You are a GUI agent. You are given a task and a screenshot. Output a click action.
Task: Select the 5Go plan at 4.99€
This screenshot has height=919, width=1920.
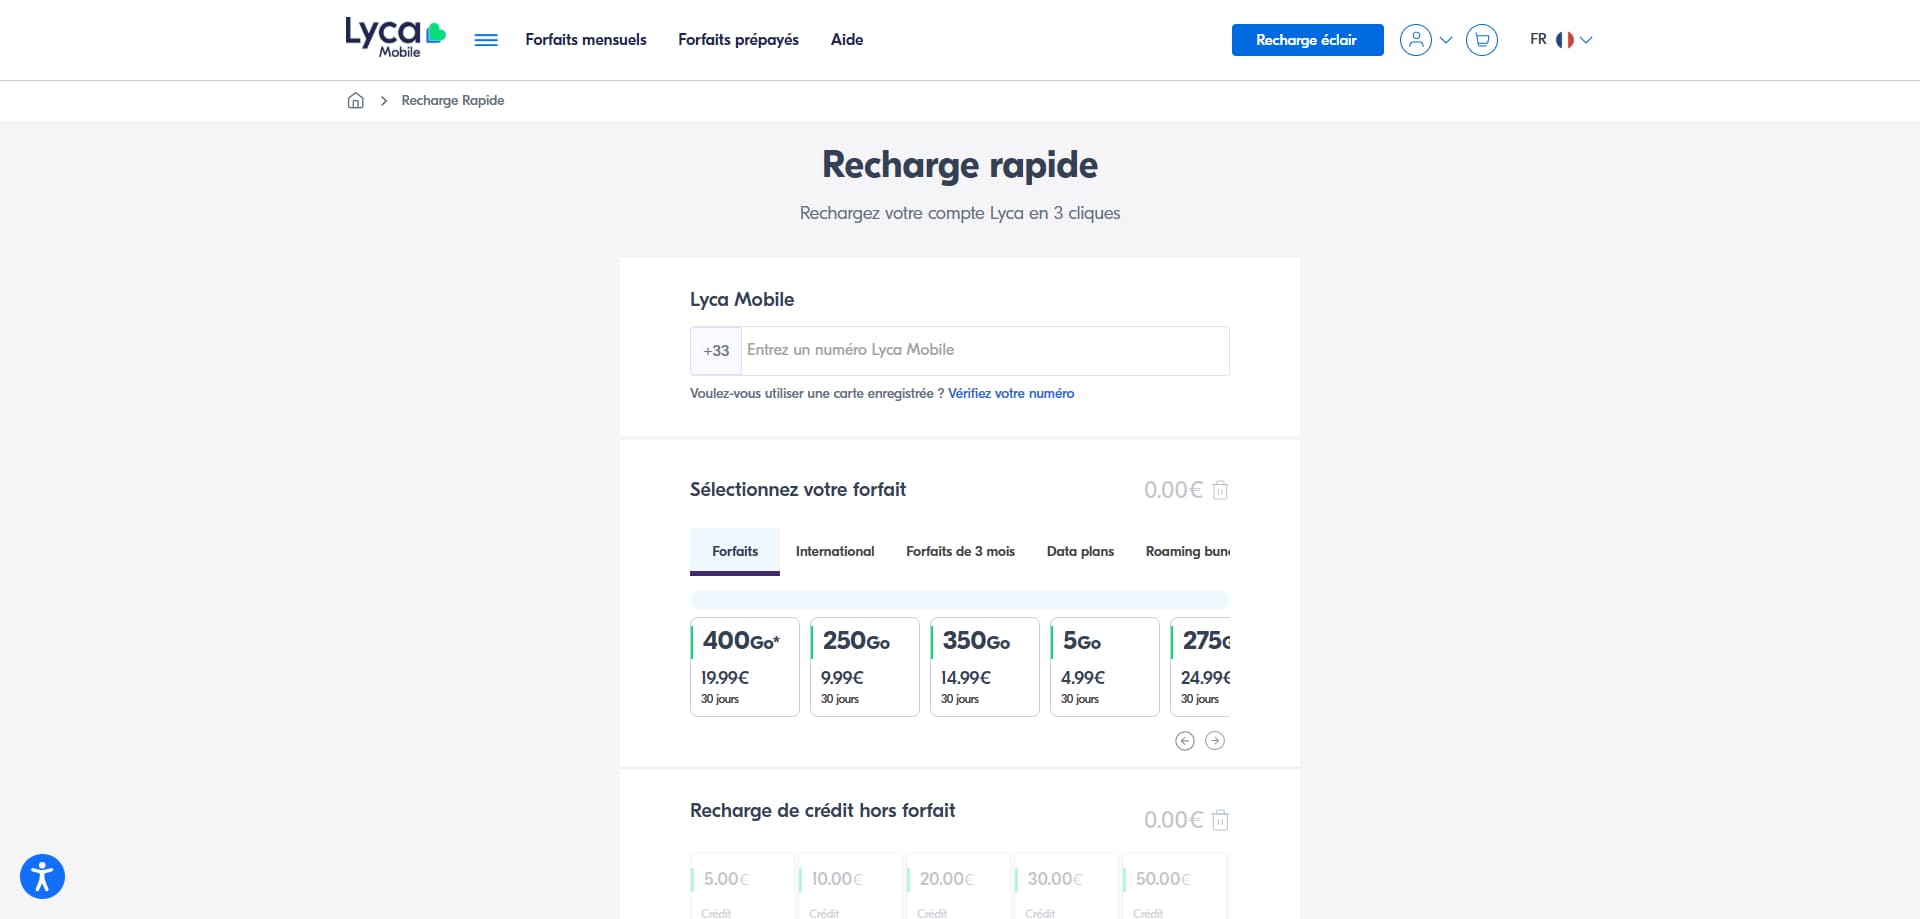(1105, 667)
